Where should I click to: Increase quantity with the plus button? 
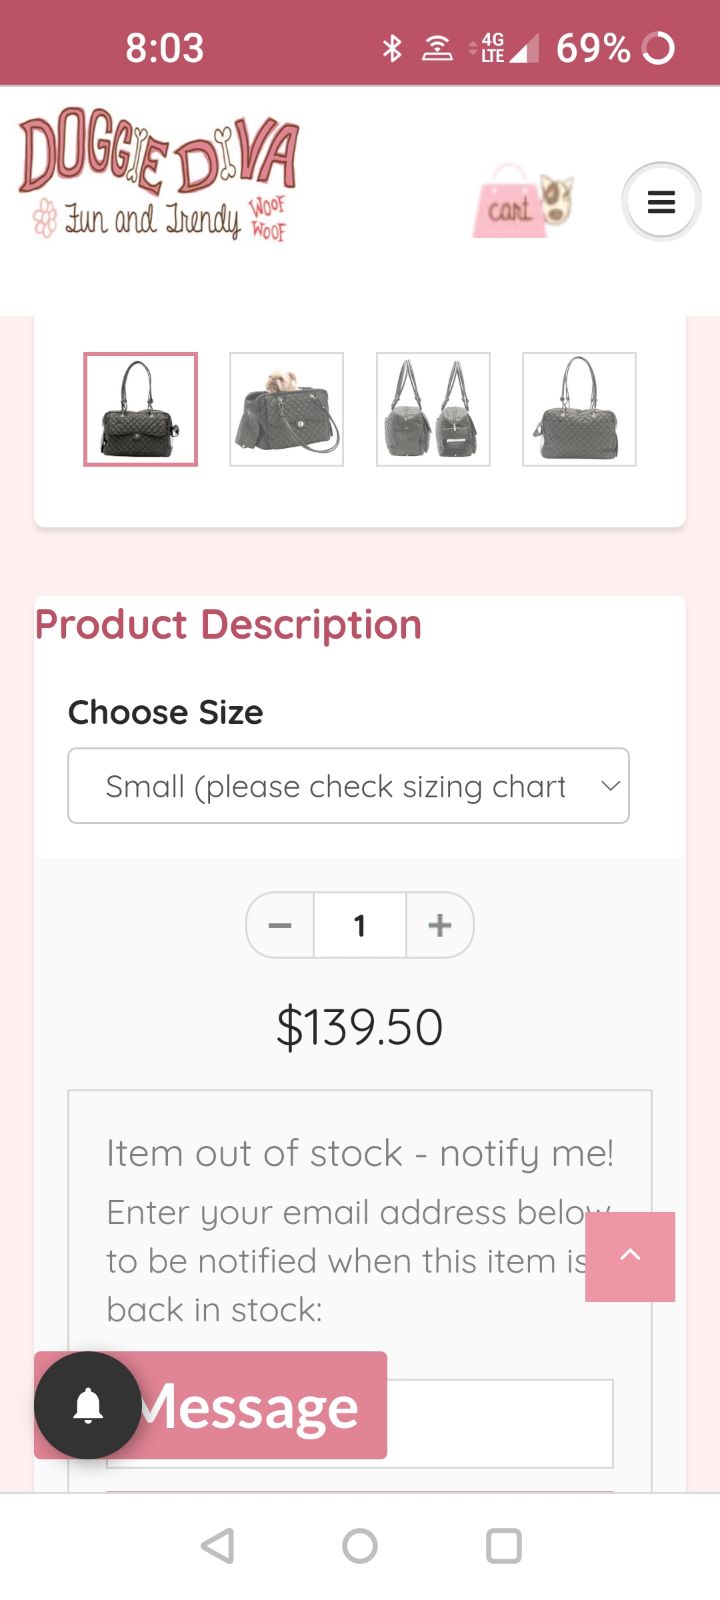(440, 925)
